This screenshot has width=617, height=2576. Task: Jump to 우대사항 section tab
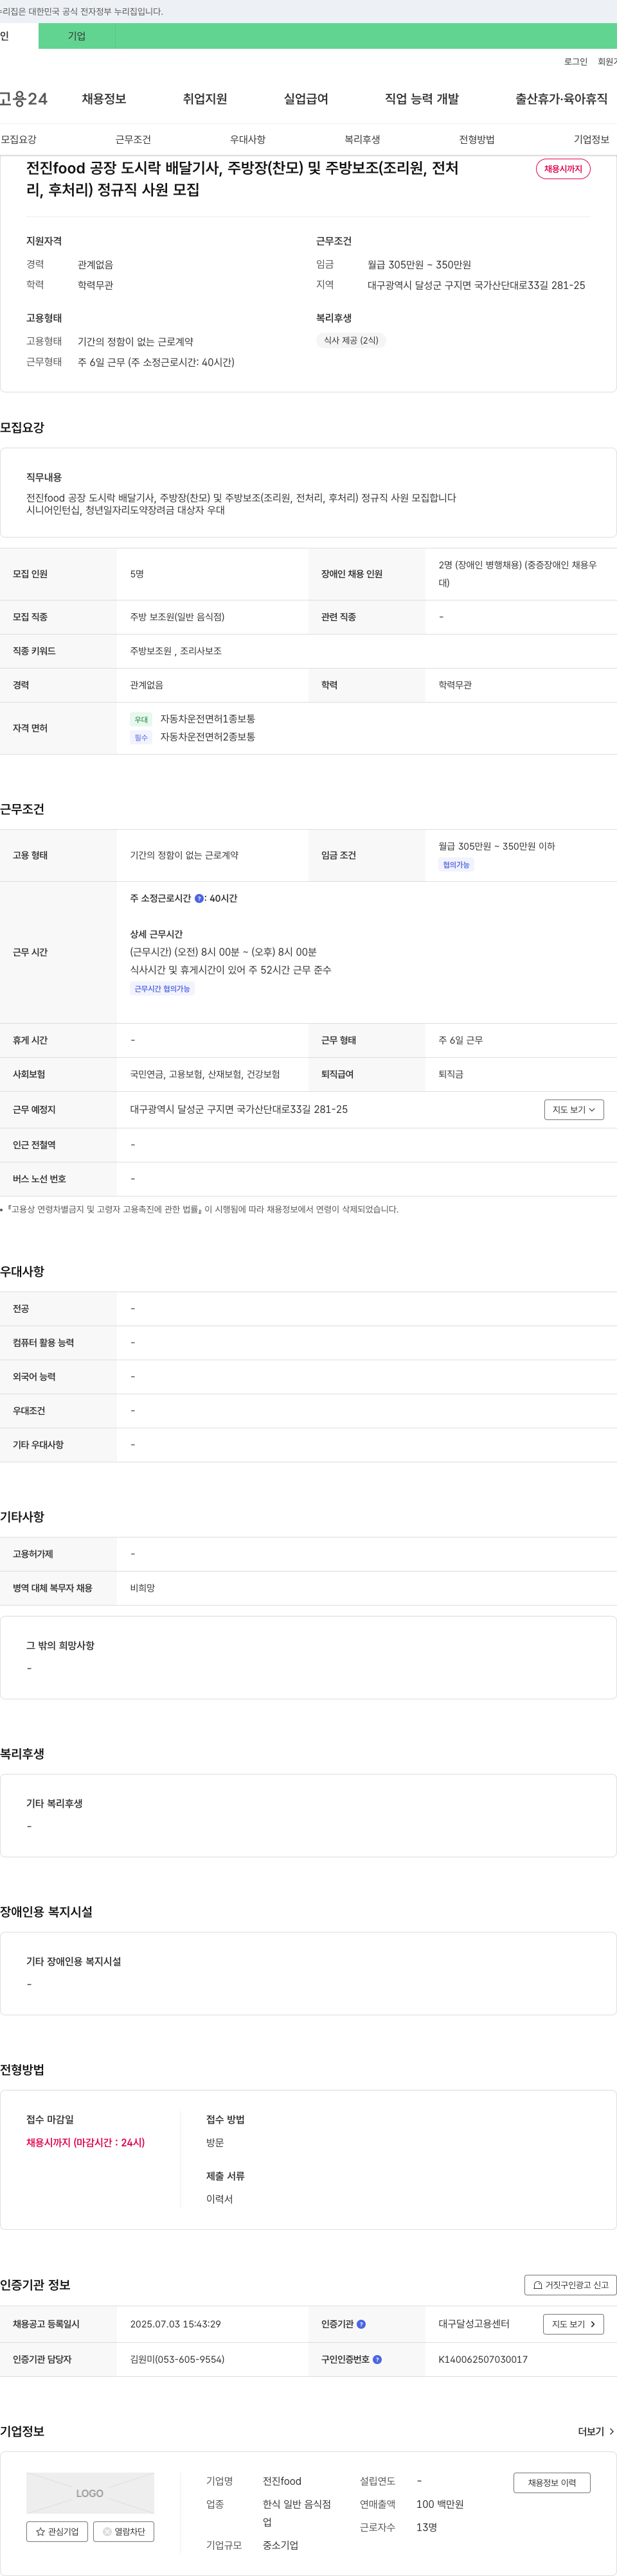click(x=248, y=140)
